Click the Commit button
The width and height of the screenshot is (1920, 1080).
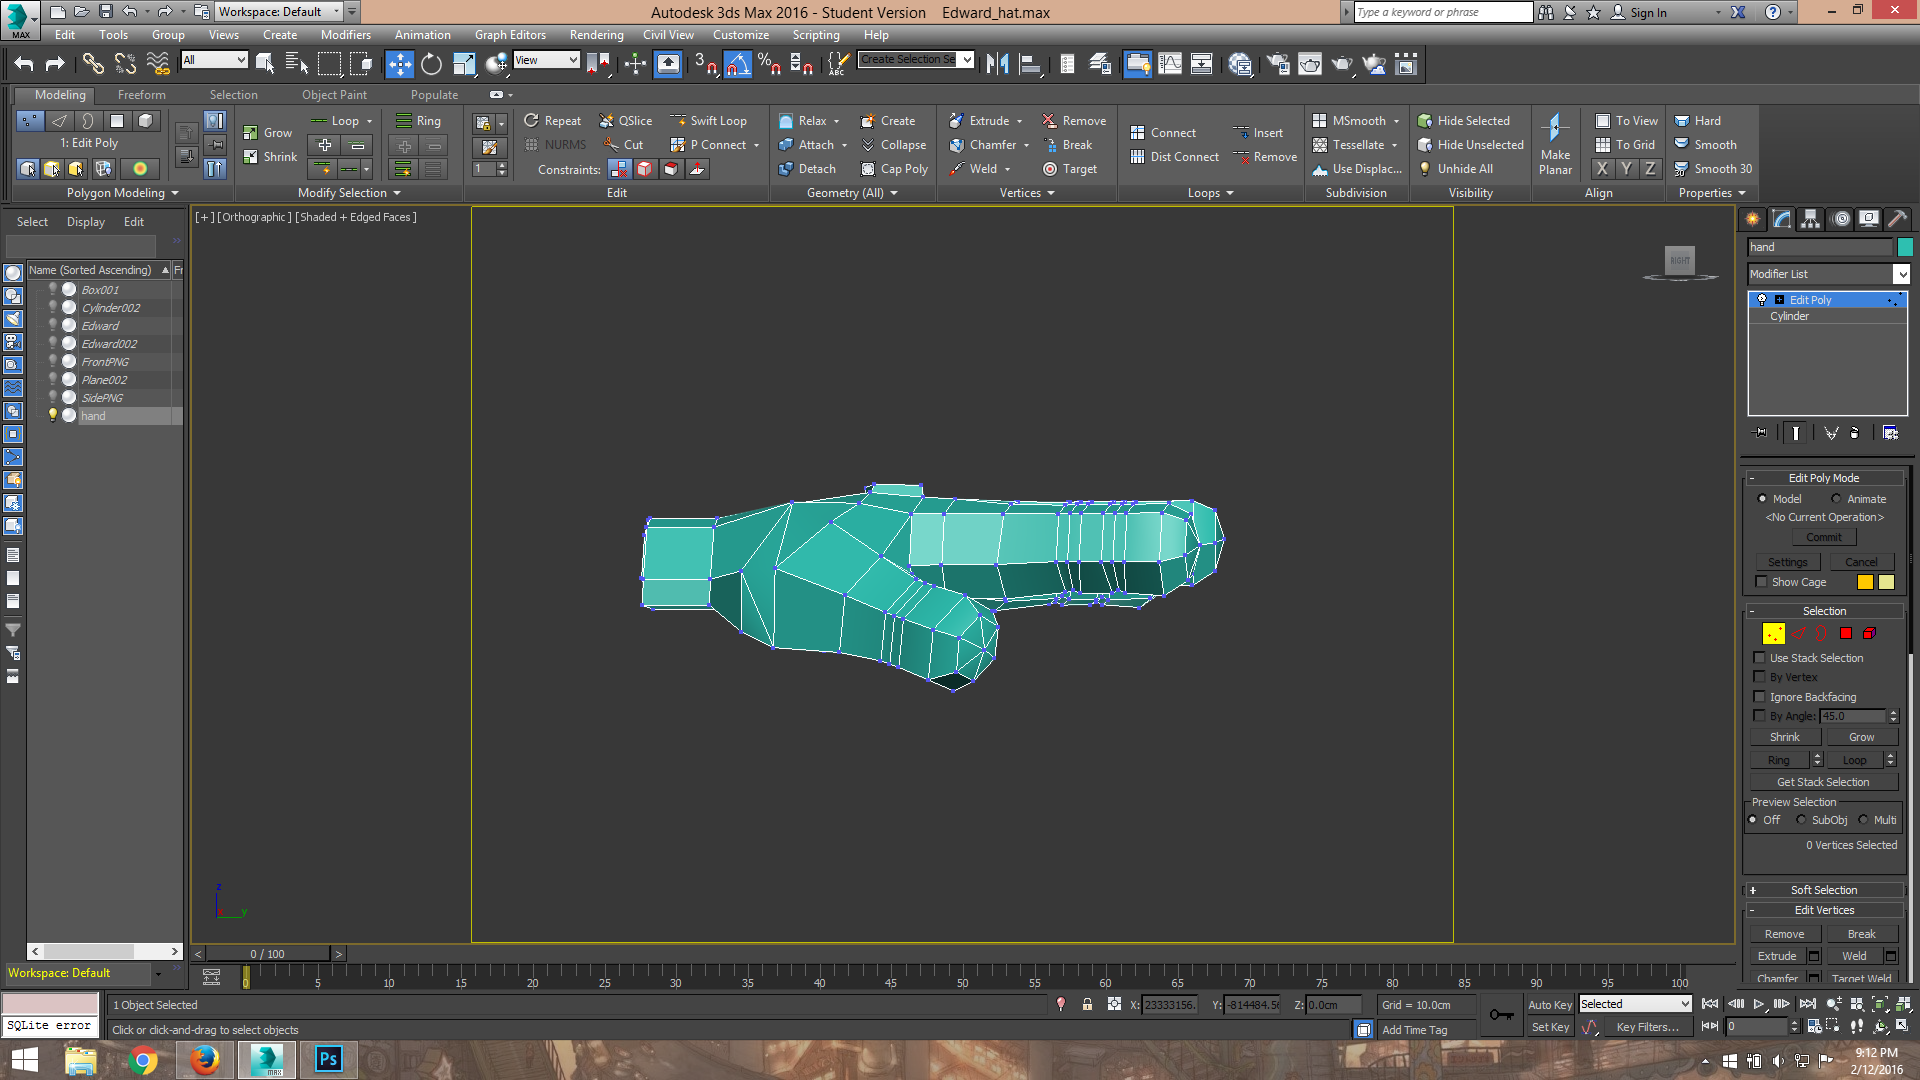click(1823, 537)
